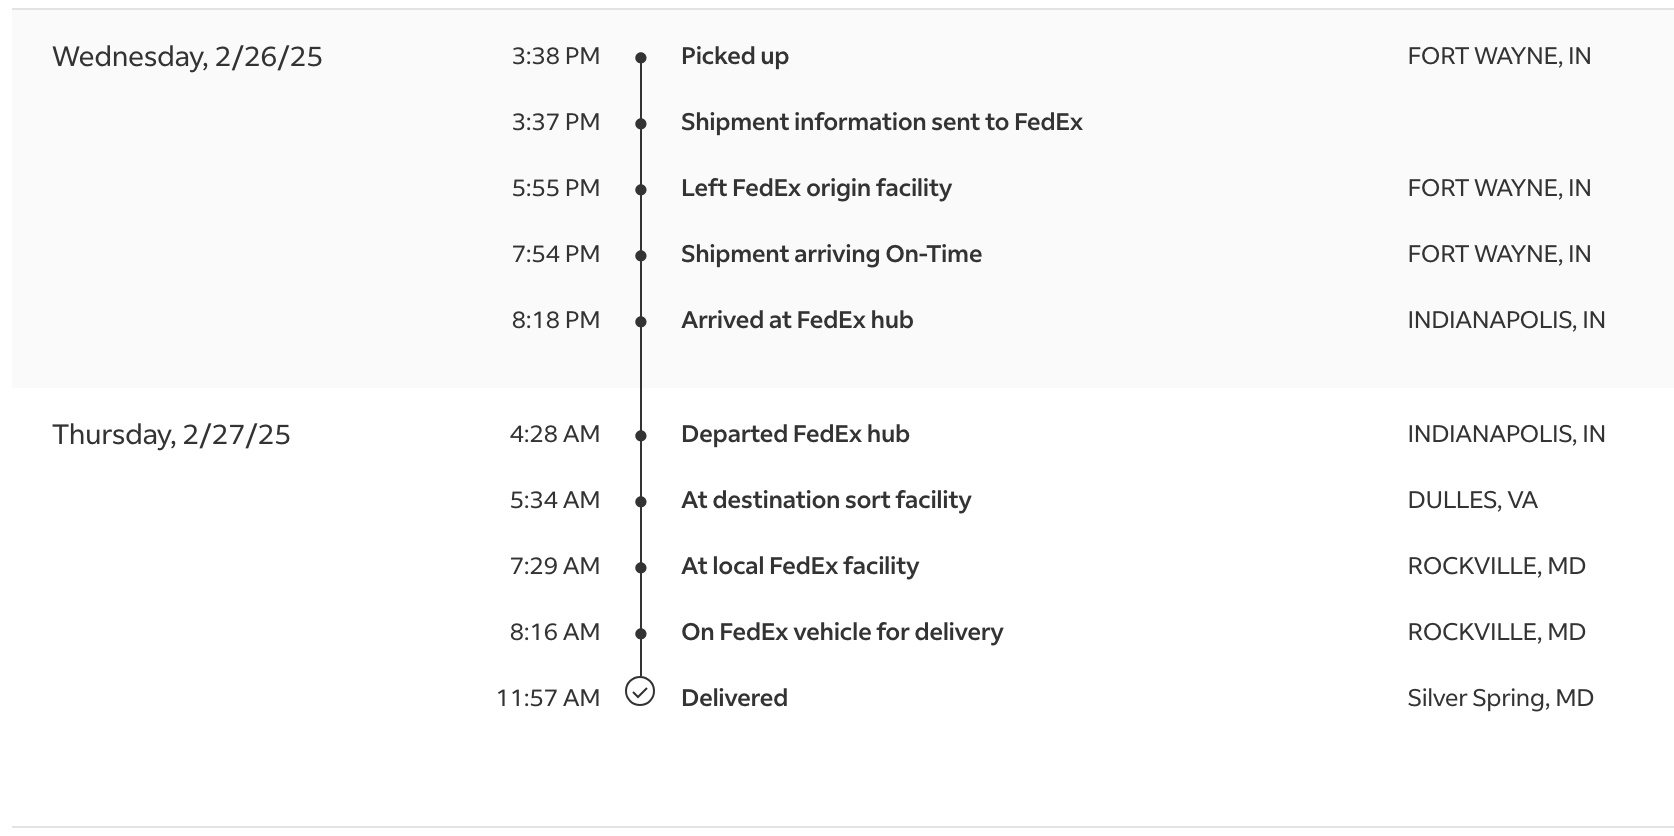
Task: Click the On FedEx vehicle for delivery dot
Action: (641, 634)
